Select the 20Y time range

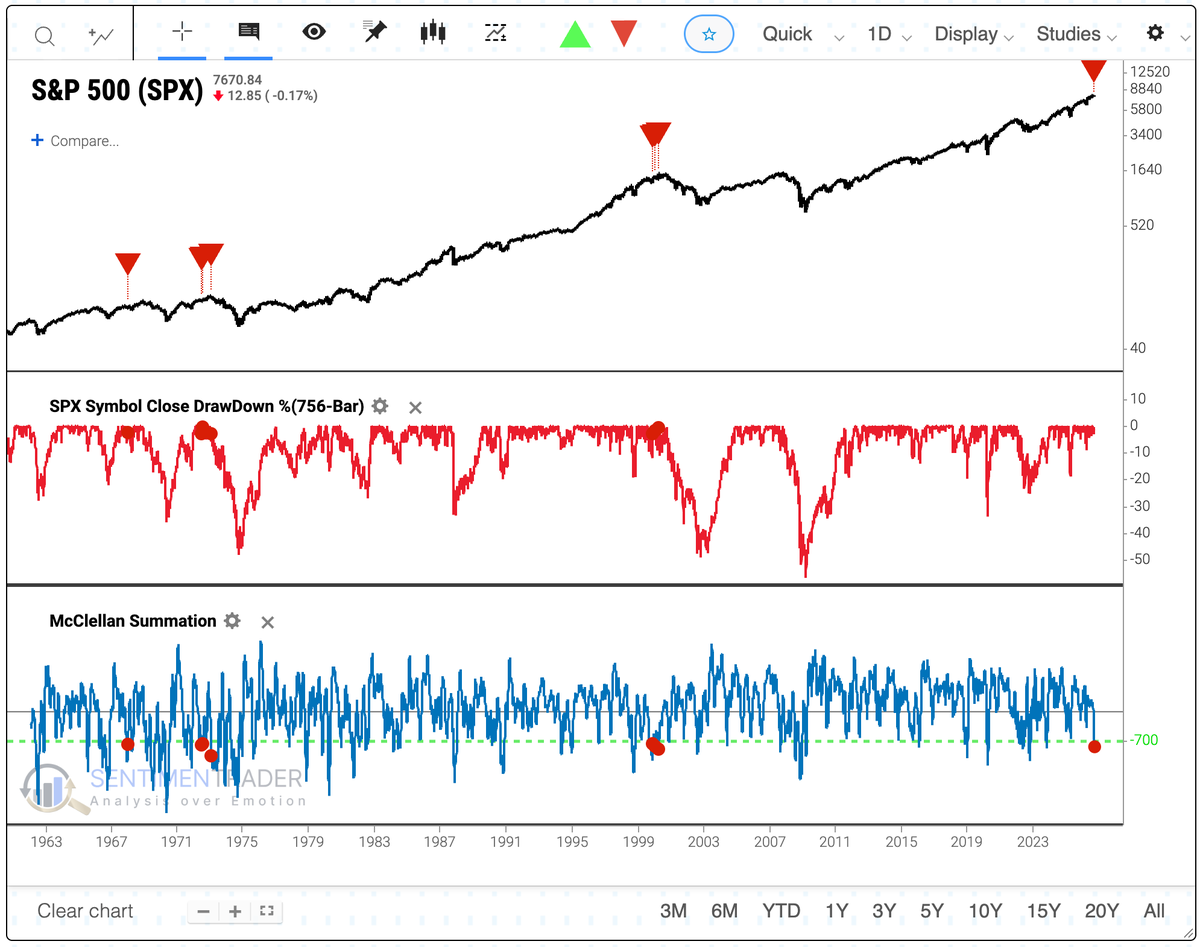tap(1101, 911)
